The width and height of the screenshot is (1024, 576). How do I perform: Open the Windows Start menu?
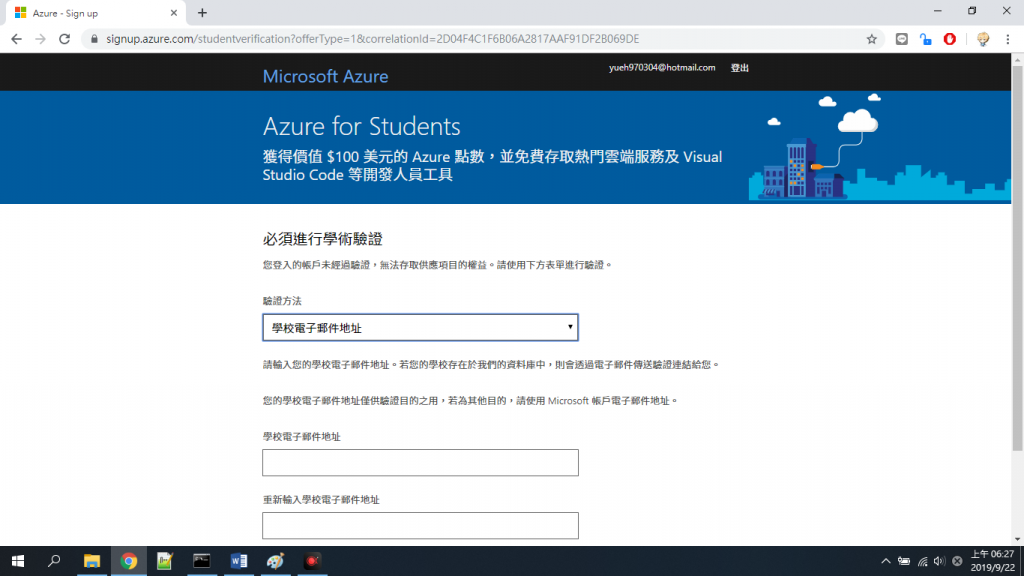click(x=18, y=561)
